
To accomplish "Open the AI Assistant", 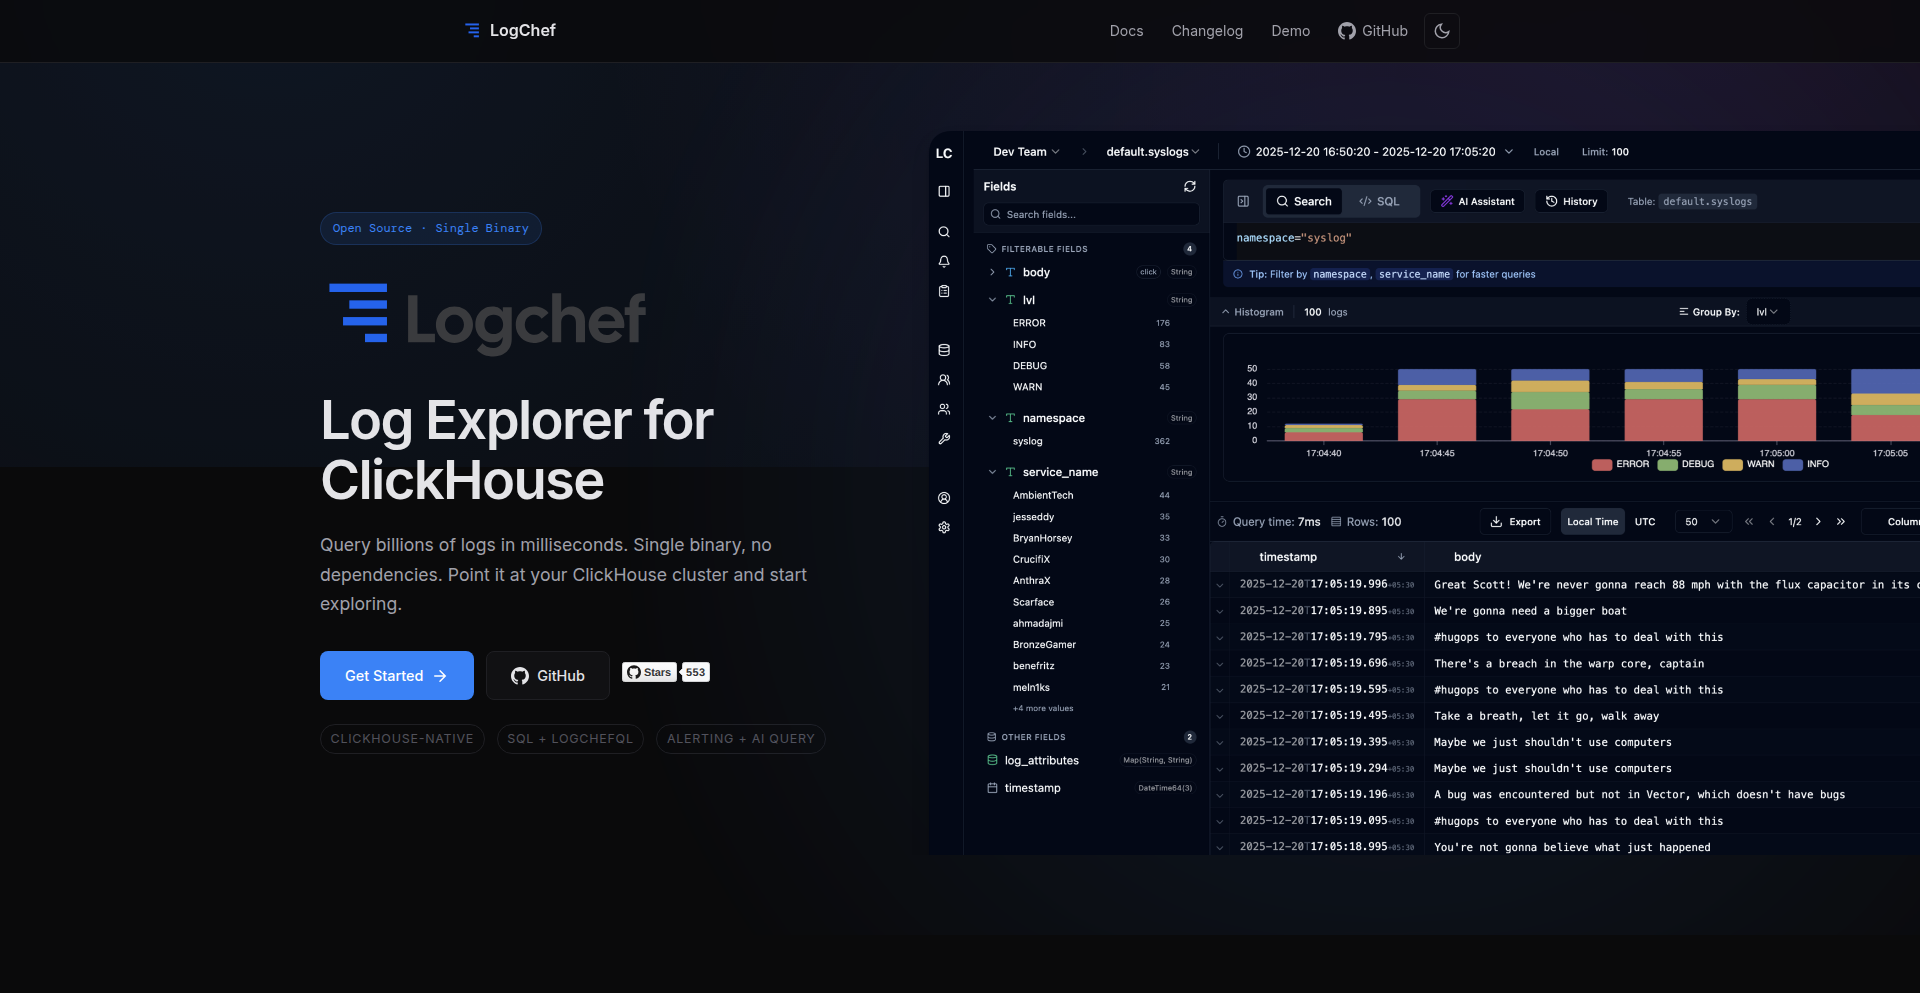I will [1476, 201].
